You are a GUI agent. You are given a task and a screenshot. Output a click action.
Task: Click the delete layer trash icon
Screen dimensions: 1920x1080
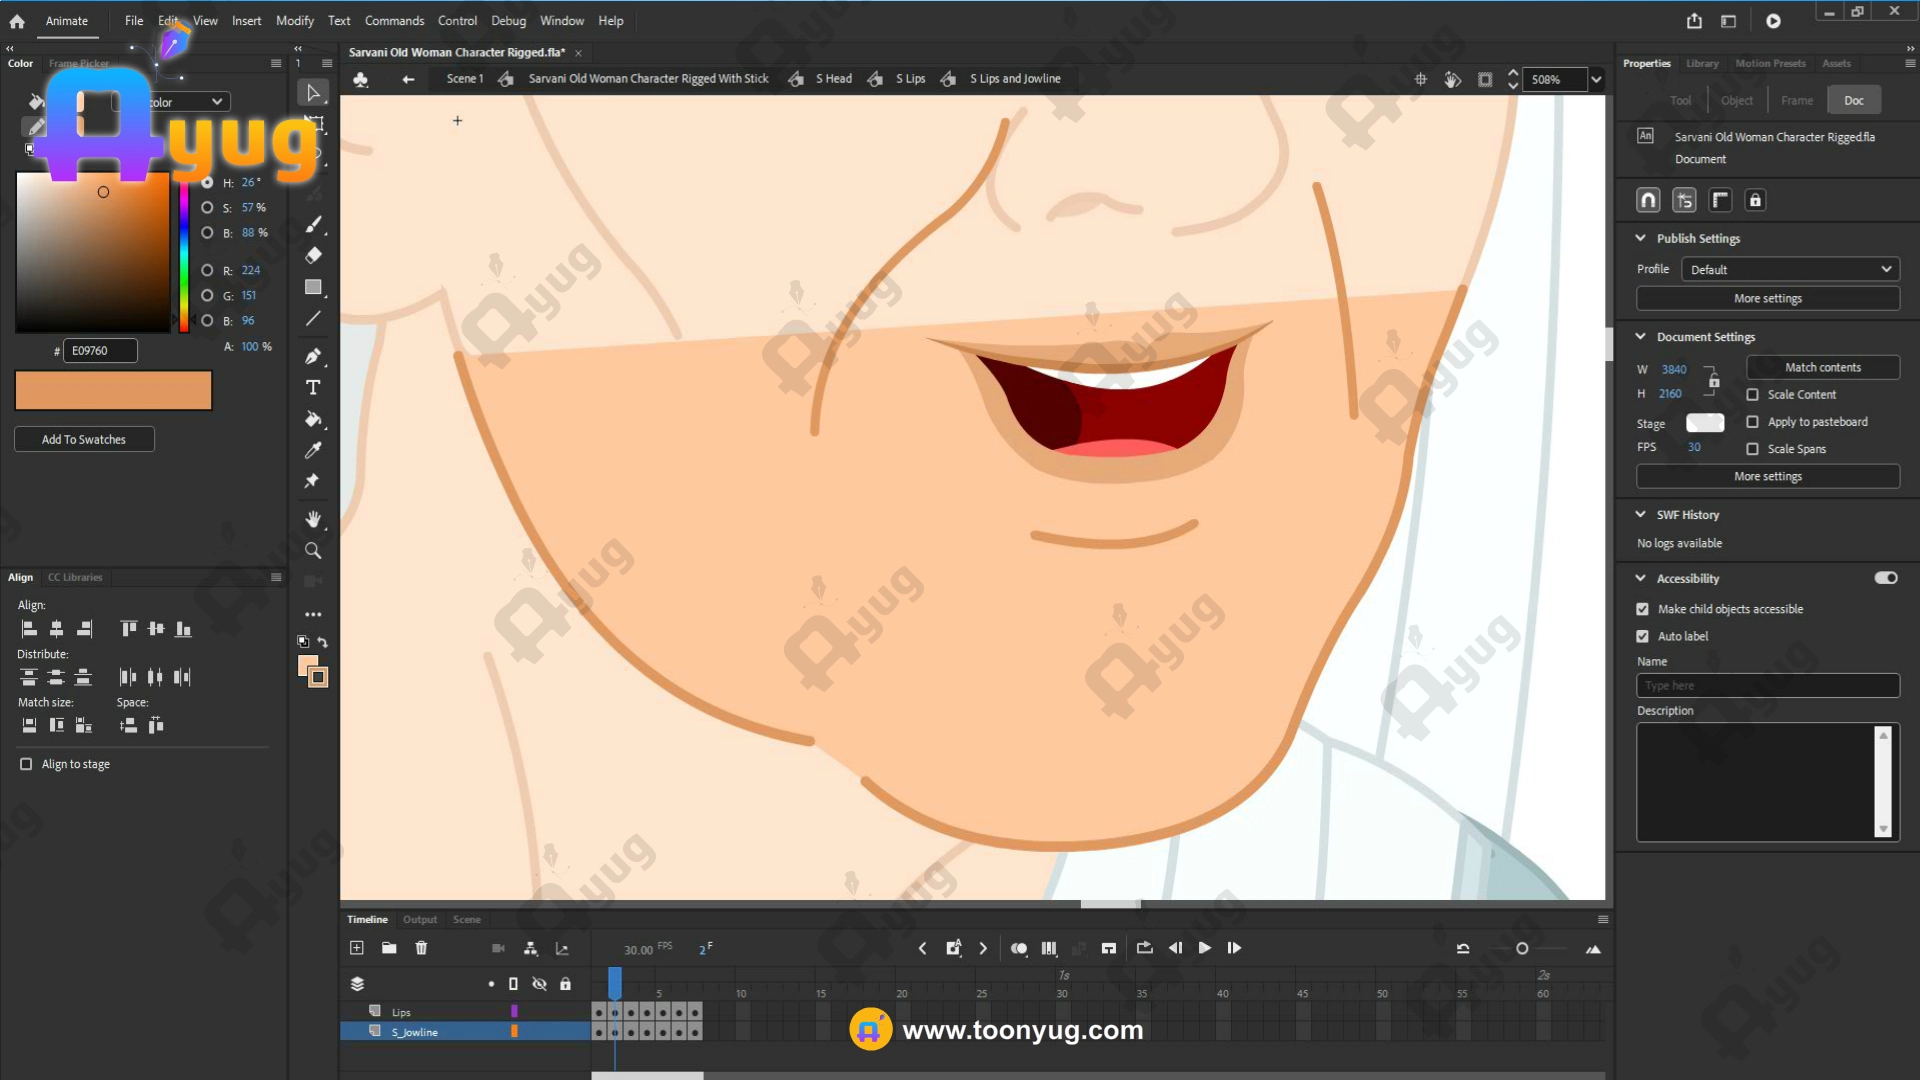(x=421, y=948)
